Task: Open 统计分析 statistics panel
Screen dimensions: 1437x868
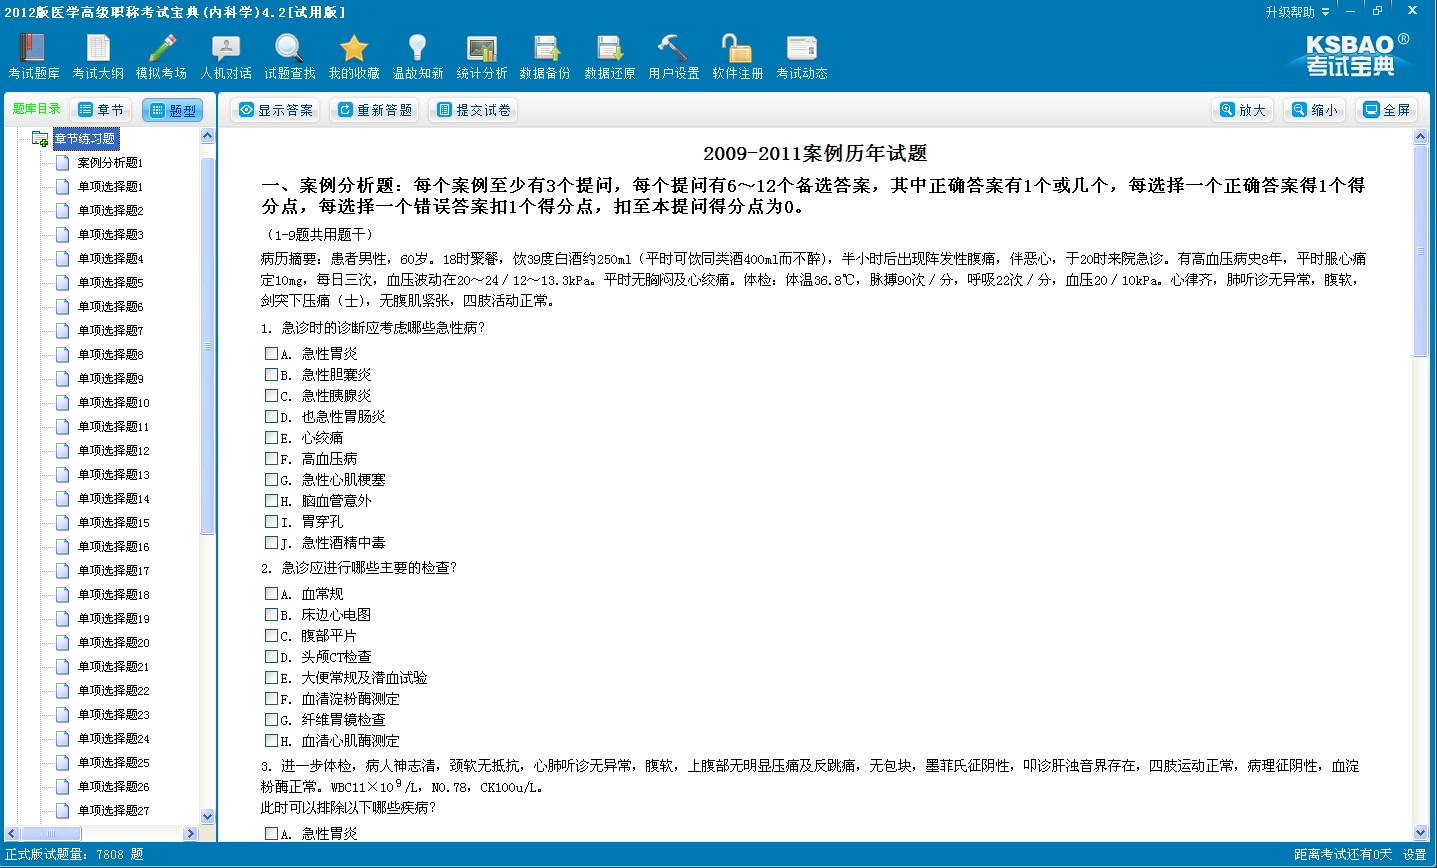Action: pos(481,55)
